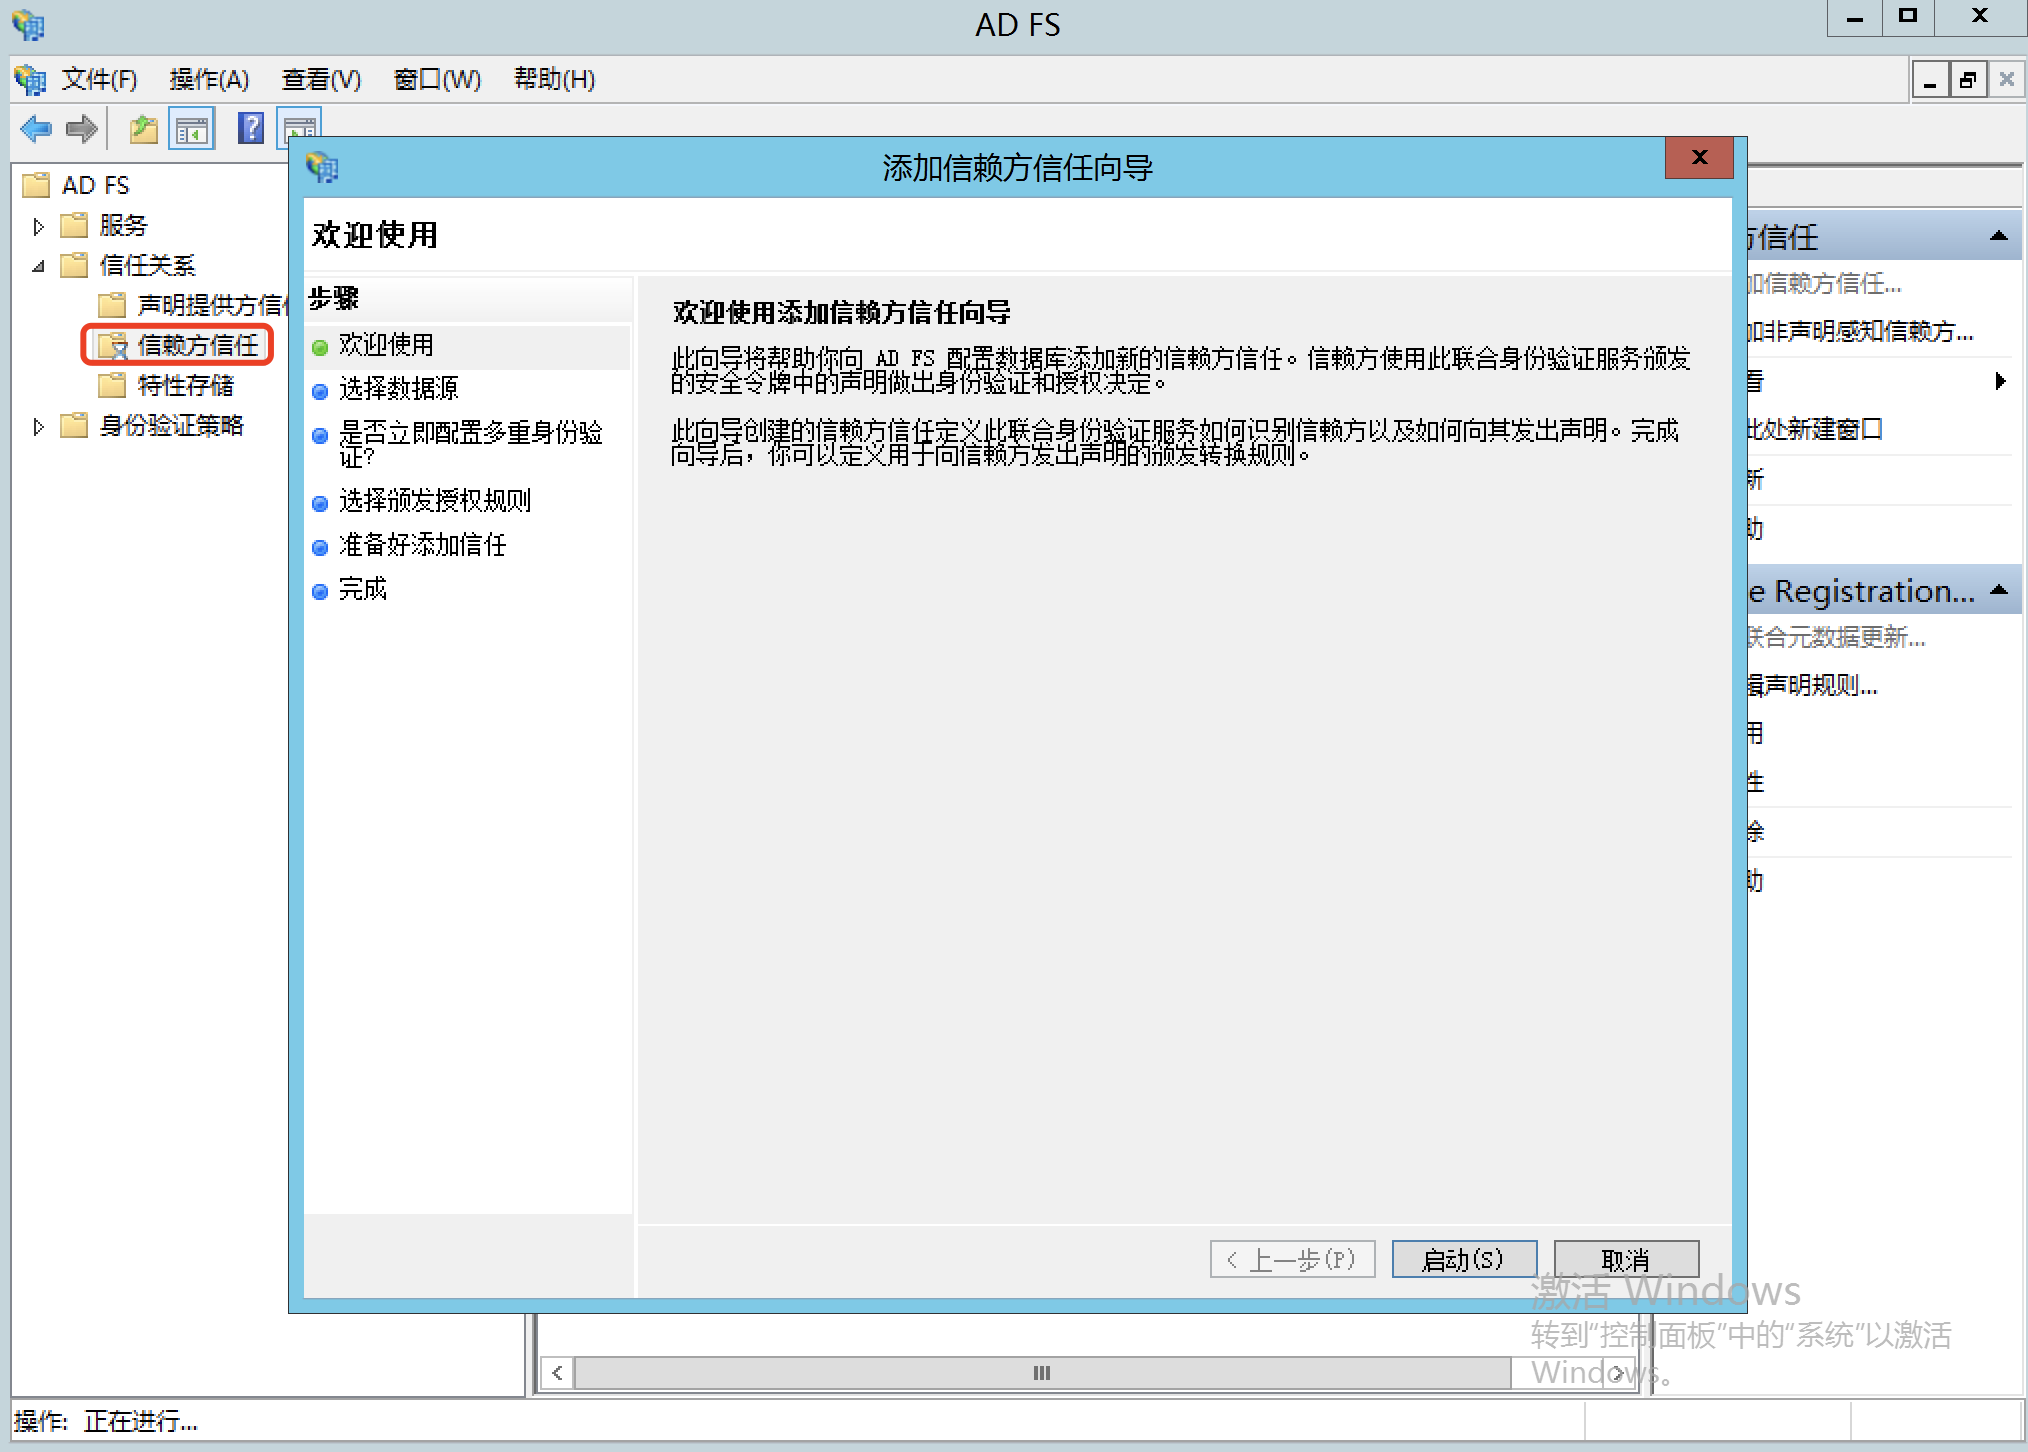Click the horizontal scrollbar left arrow
This screenshot has height=1452, width=2028.
[557, 1372]
